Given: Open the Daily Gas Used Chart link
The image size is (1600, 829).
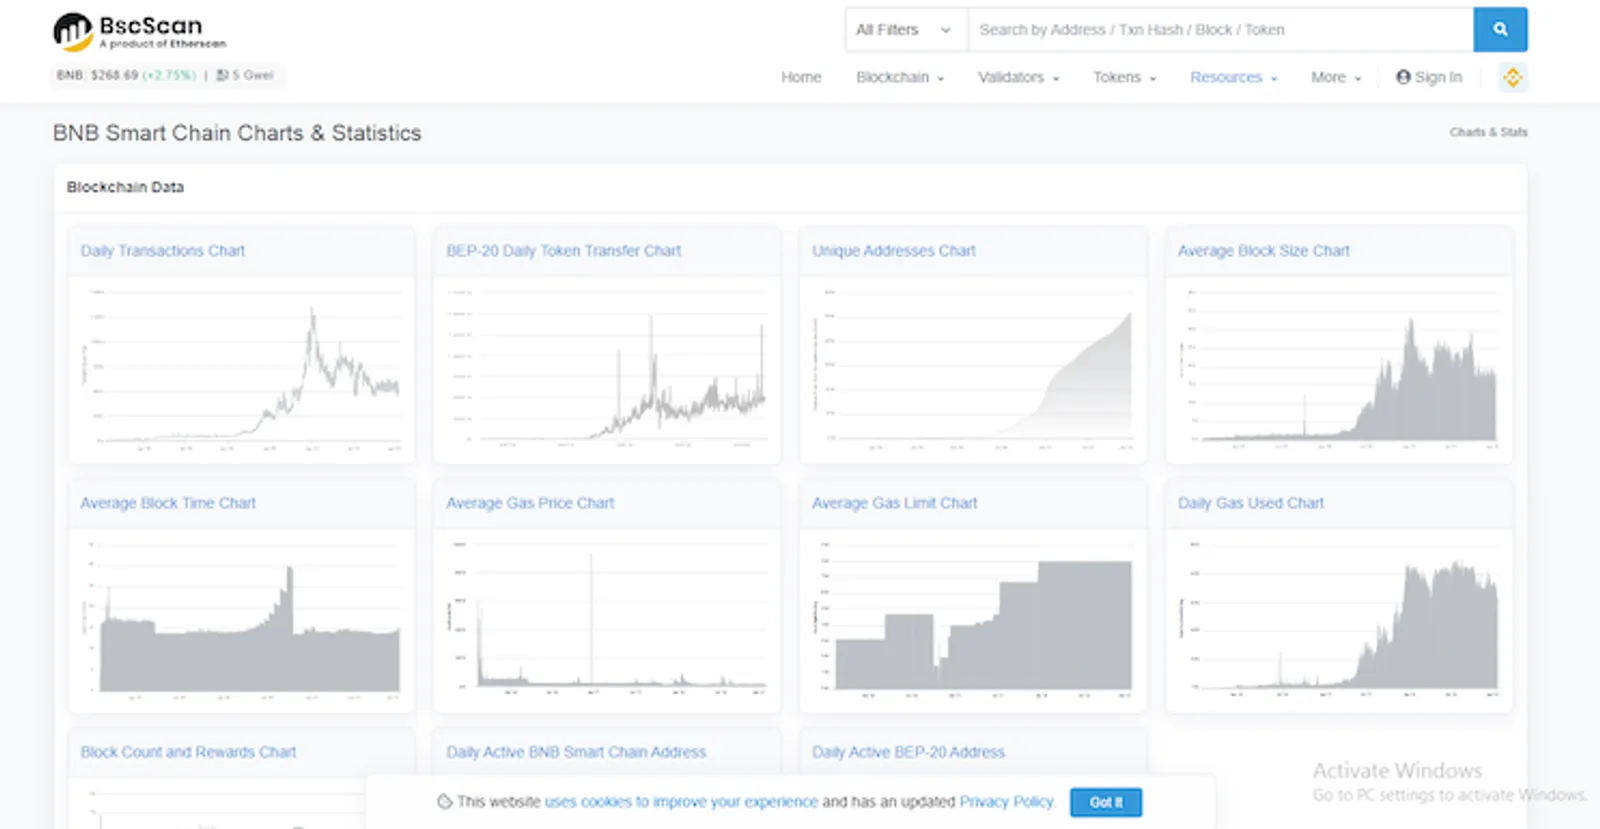Looking at the screenshot, I should 1251,503.
